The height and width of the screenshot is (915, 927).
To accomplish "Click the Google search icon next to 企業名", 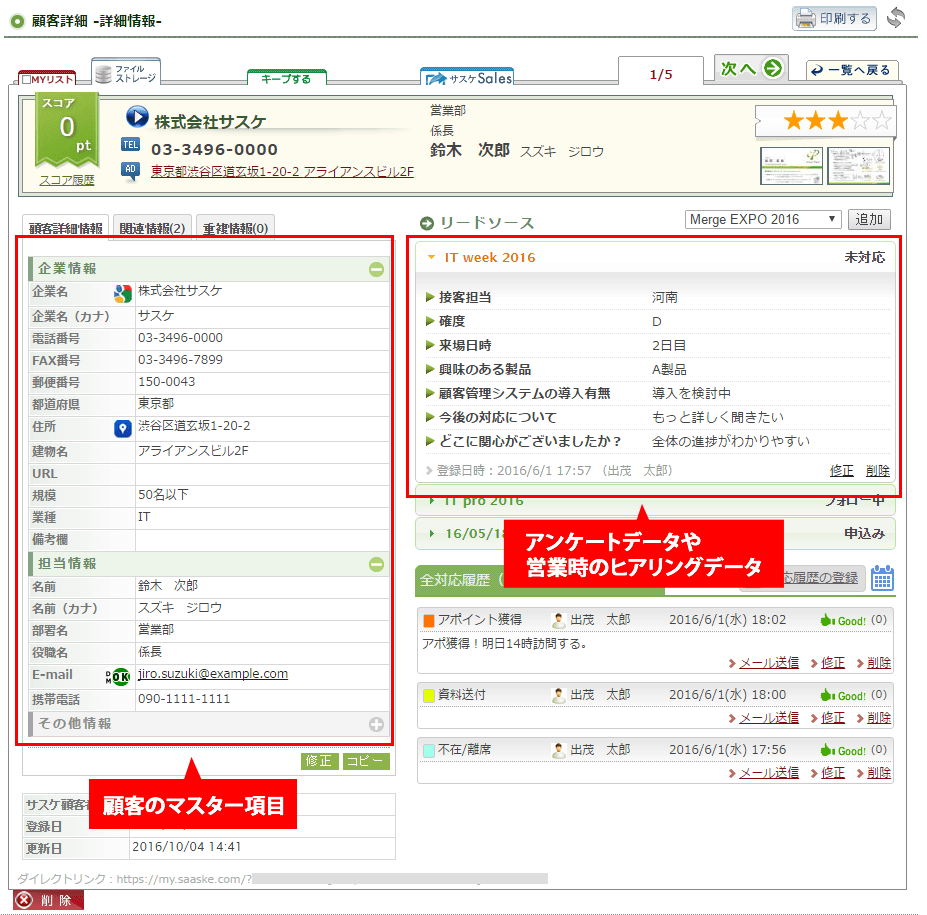I will [x=123, y=293].
